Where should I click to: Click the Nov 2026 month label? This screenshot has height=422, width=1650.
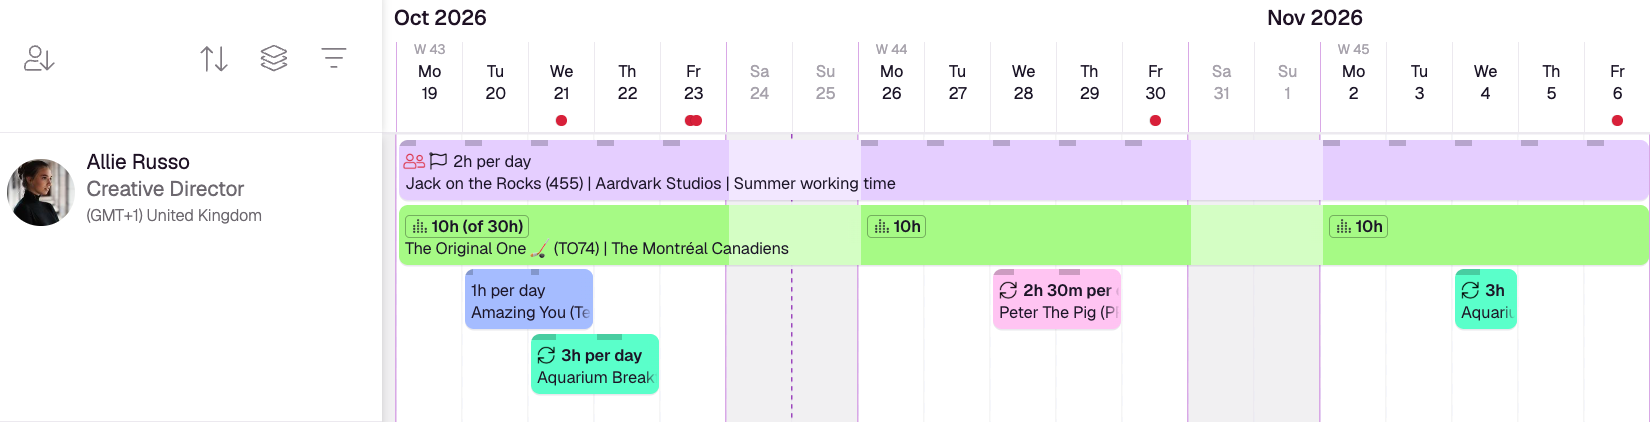click(1314, 18)
